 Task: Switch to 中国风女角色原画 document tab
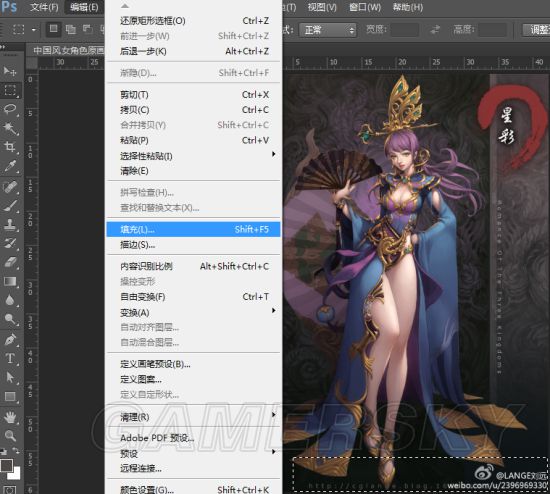click(x=66, y=51)
